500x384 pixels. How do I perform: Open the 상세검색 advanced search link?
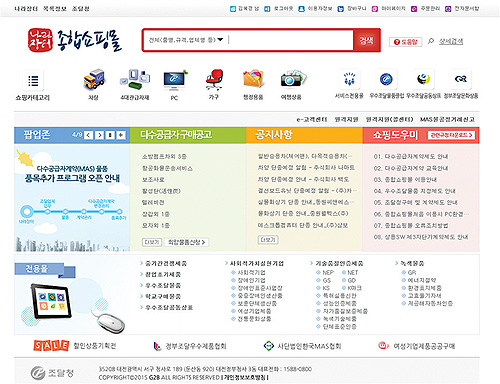(x=451, y=41)
